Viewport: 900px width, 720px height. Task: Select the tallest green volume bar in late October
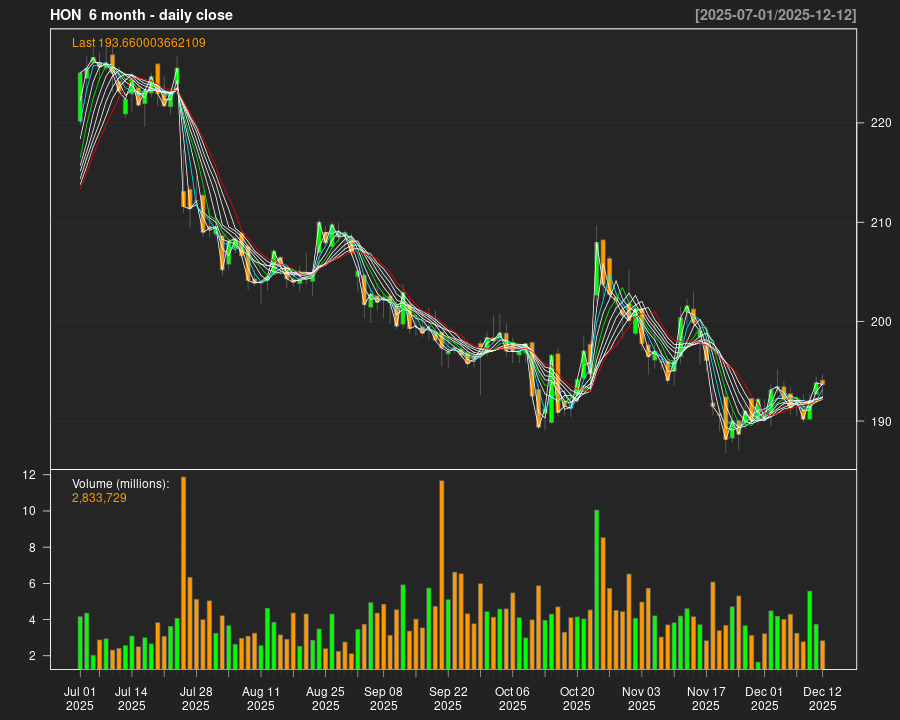tap(596, 589)
